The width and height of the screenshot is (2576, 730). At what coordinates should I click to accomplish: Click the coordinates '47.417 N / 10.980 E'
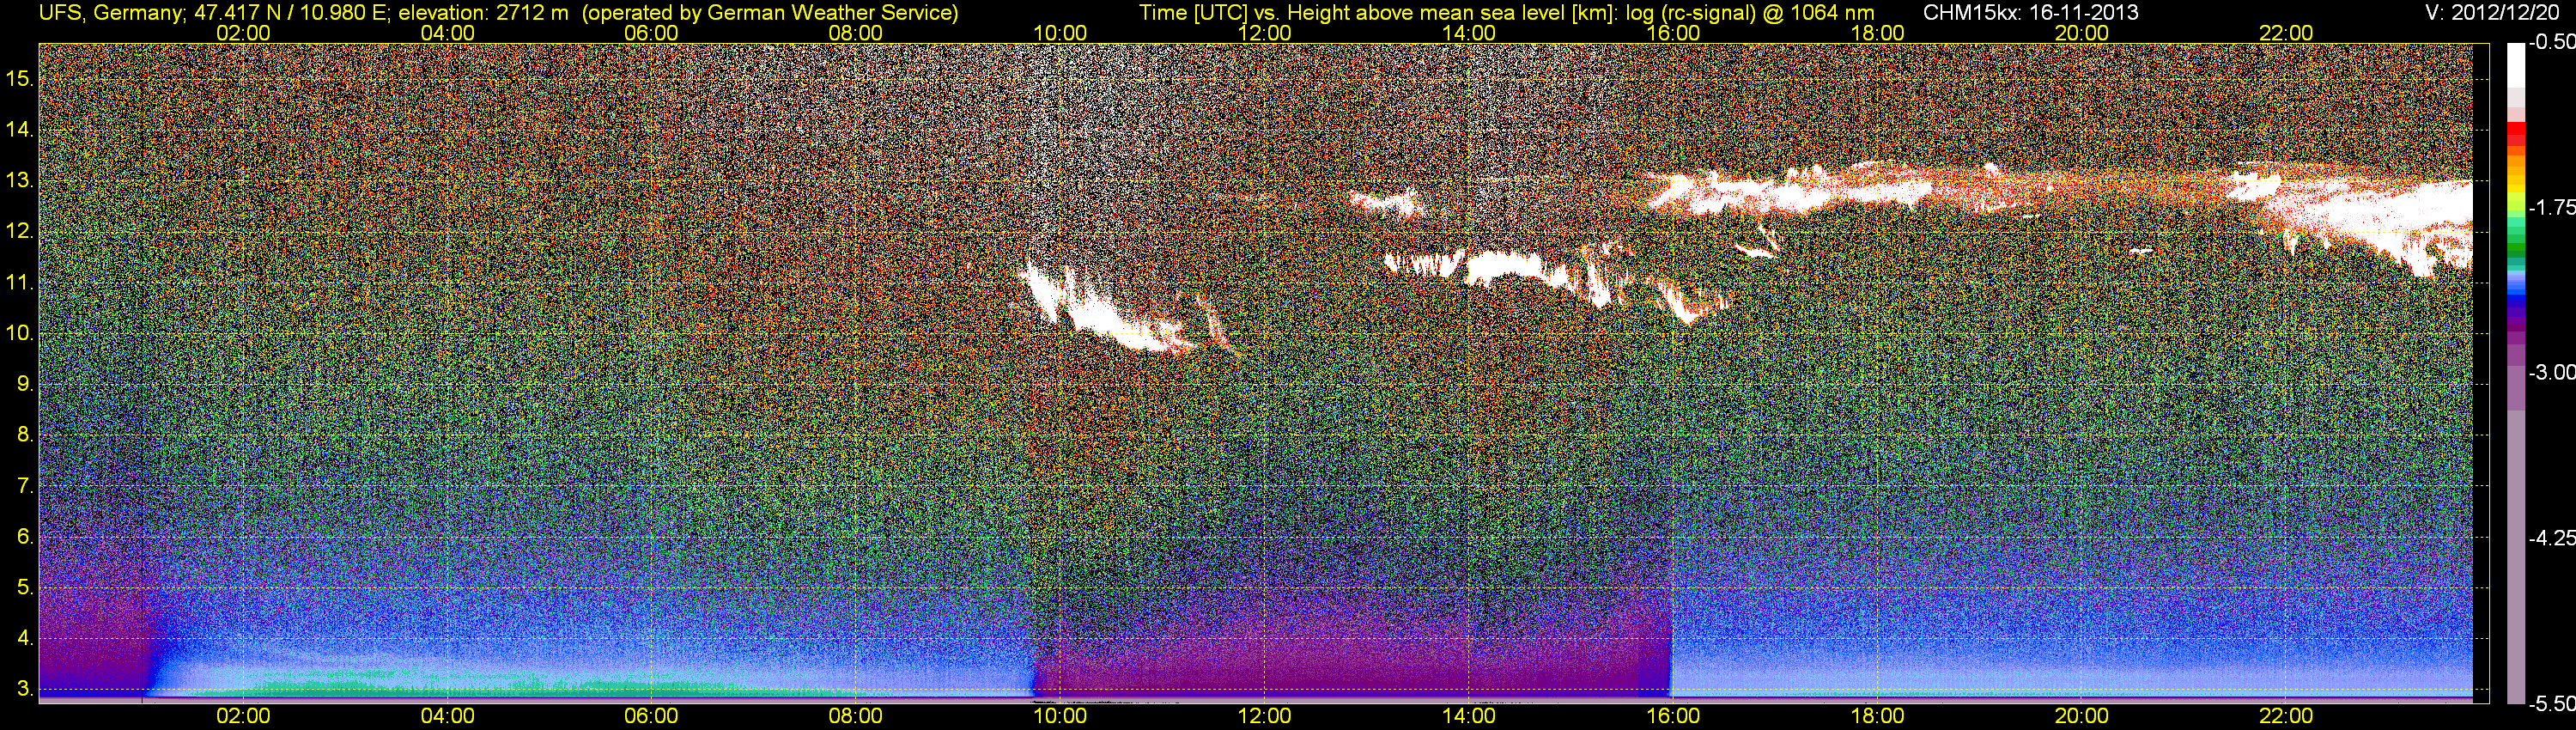(x=289, y=13)
